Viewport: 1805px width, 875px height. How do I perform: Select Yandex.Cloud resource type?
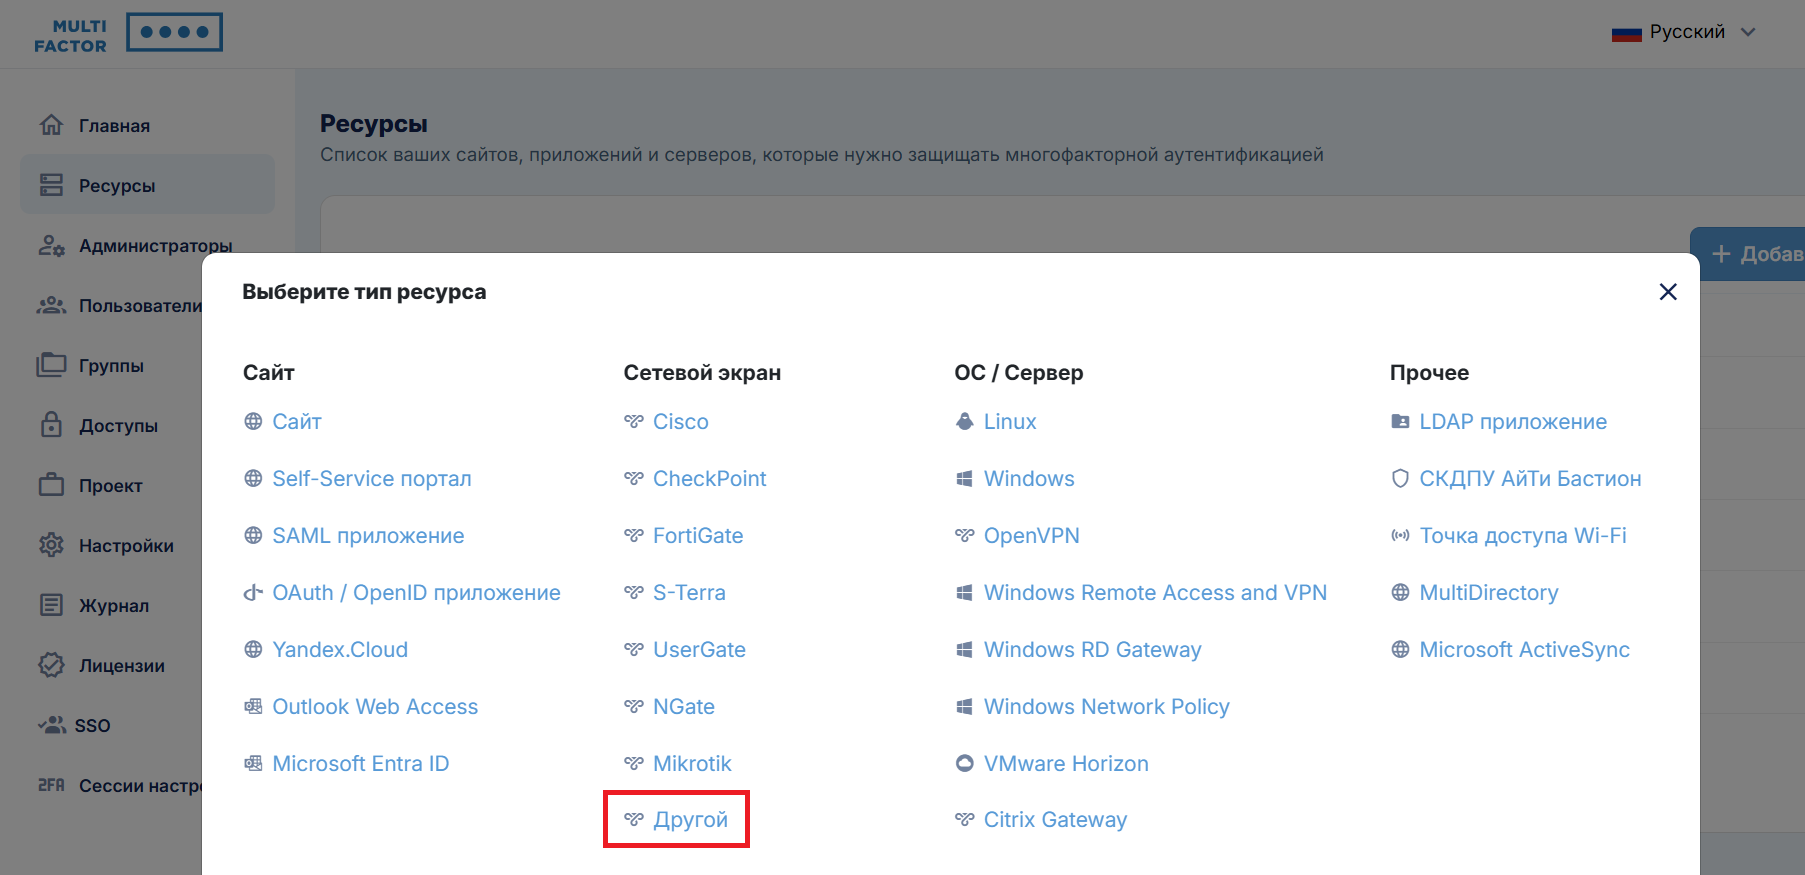(x=340, y=650)
